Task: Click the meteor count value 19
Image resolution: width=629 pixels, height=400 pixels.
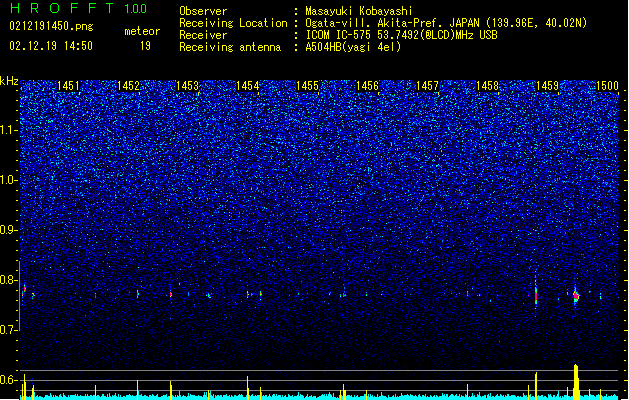Action: [145, 46]
